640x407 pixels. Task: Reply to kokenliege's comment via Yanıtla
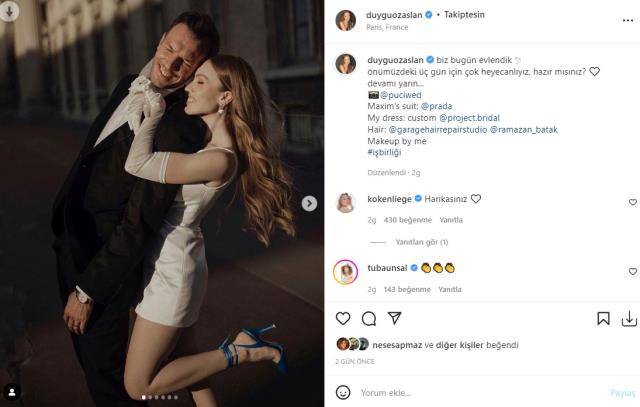point(451,220)
